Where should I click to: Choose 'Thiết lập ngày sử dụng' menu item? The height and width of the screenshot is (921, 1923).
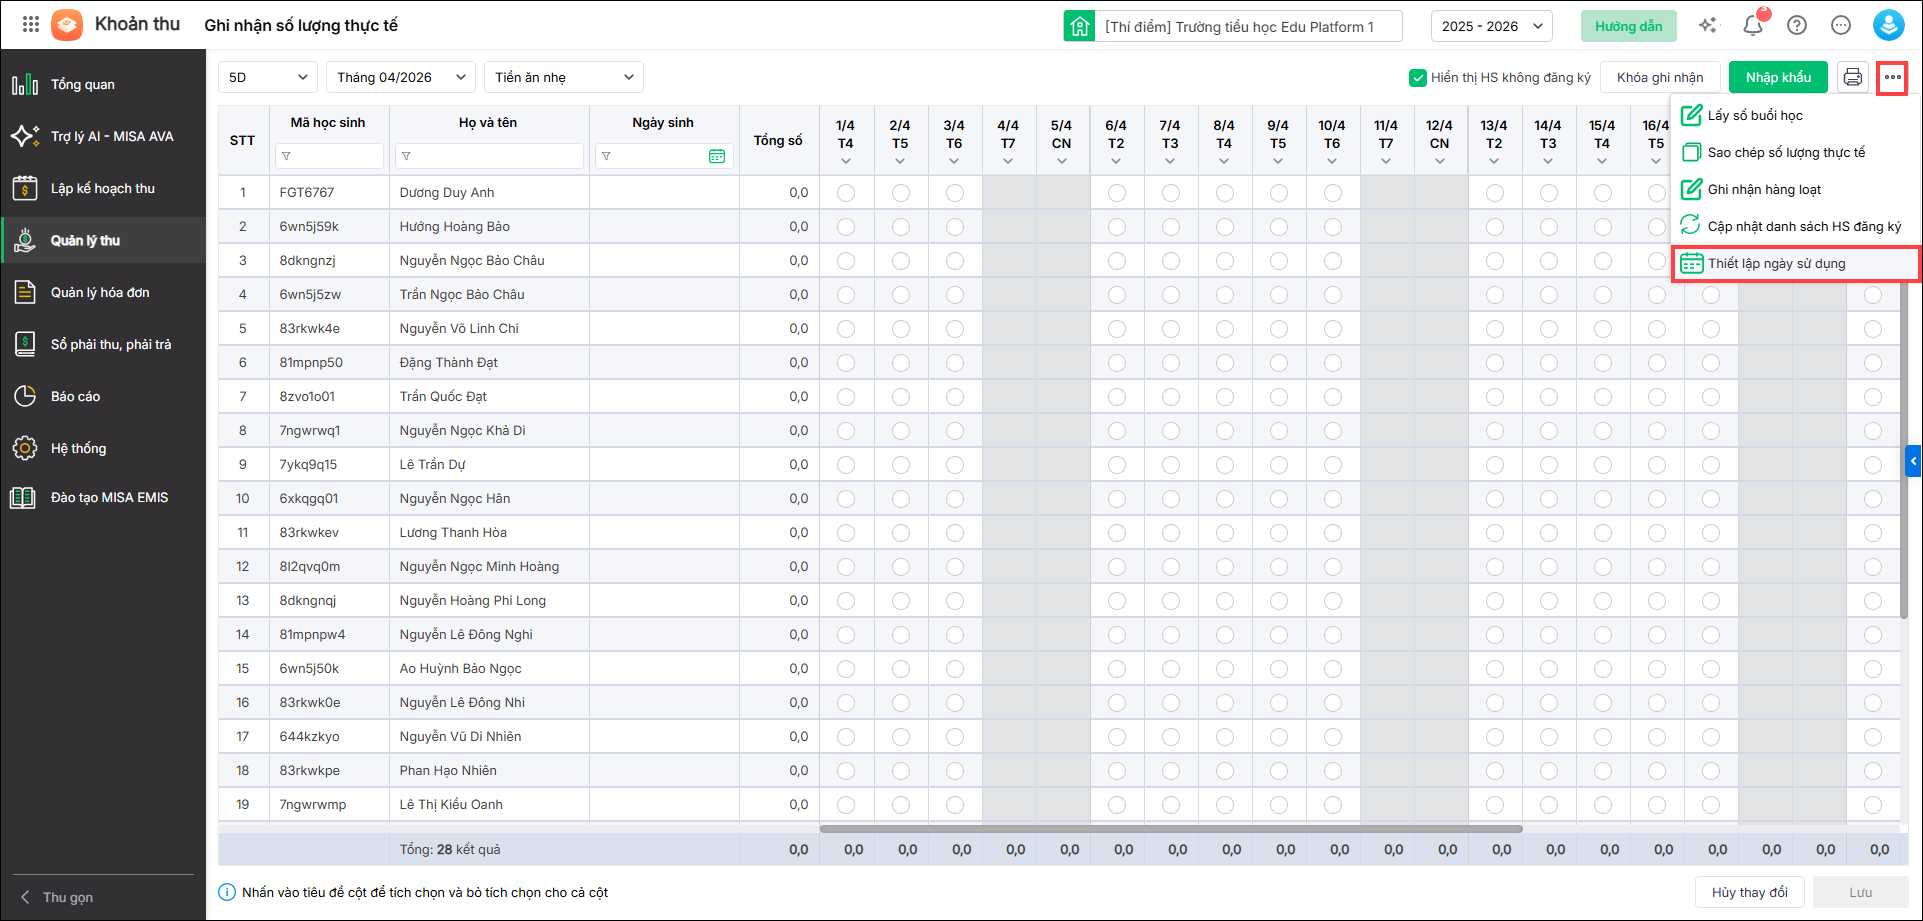pyautogui.click(x=1776, y=264)
